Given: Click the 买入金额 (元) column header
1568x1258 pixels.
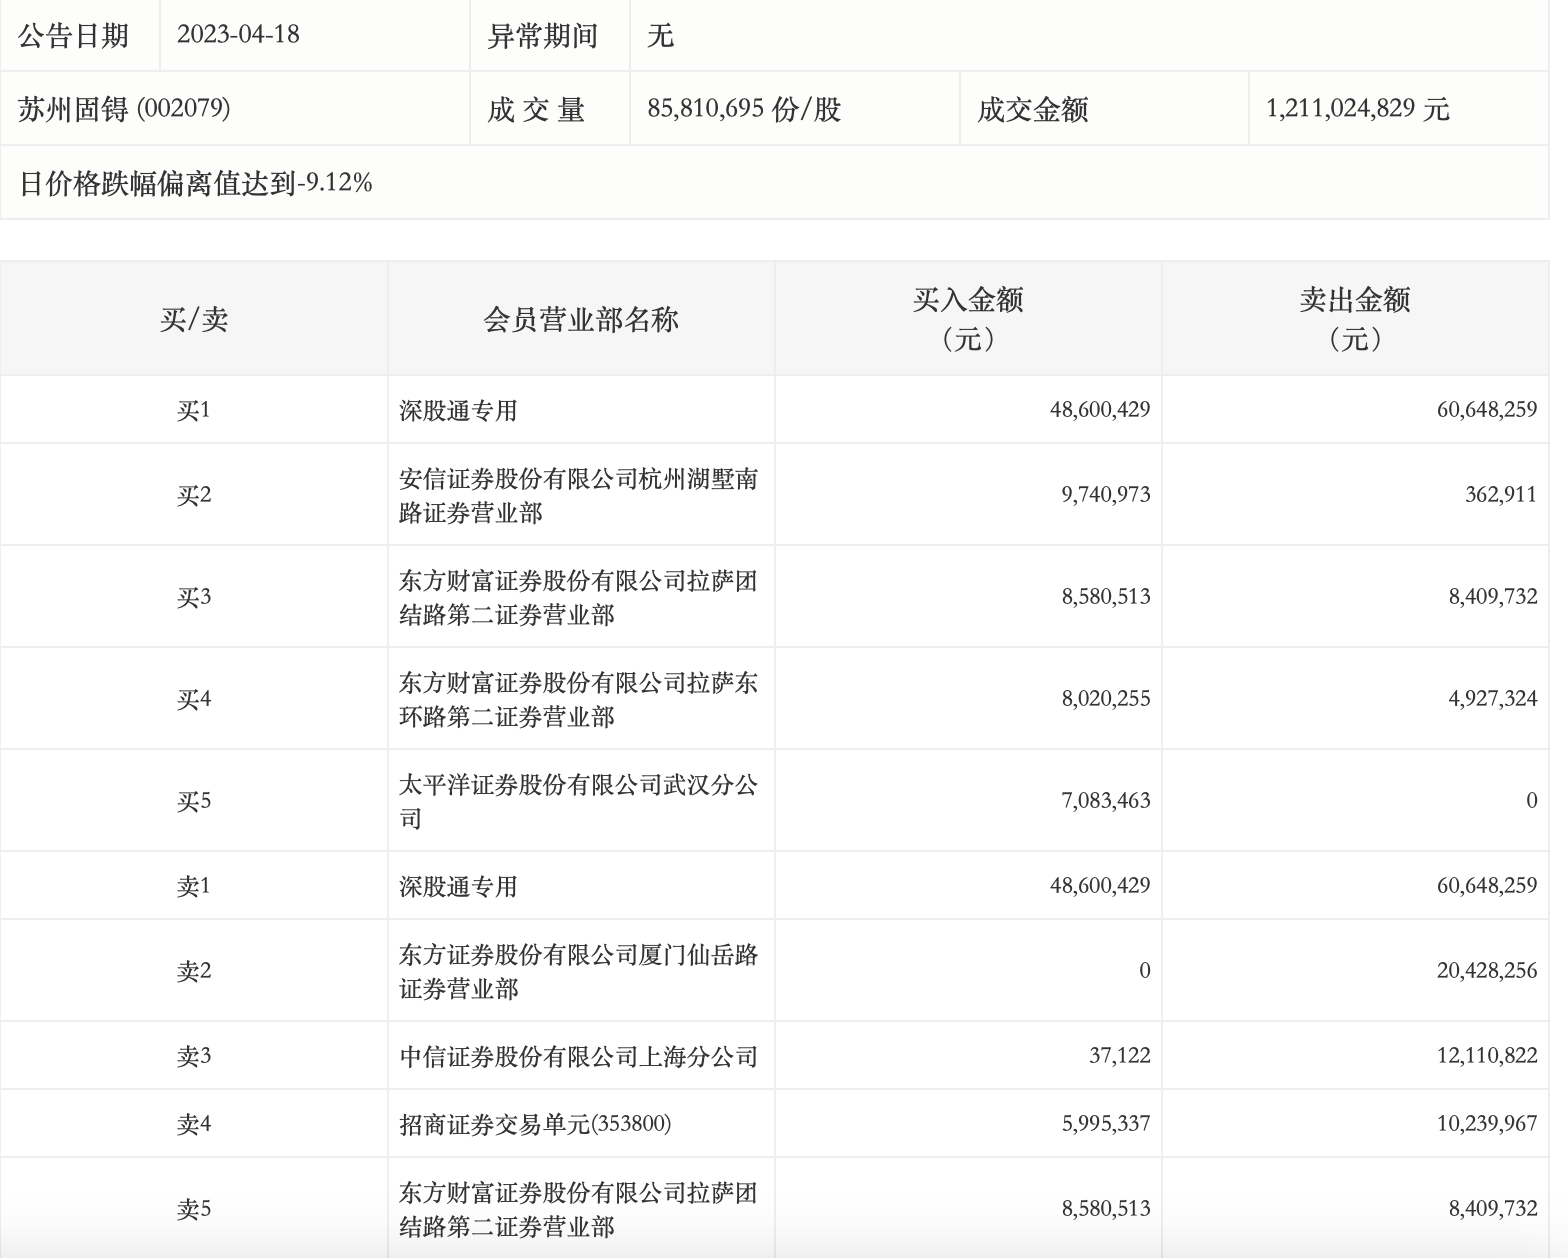Looking at the screenshot, I should (968, 320).
